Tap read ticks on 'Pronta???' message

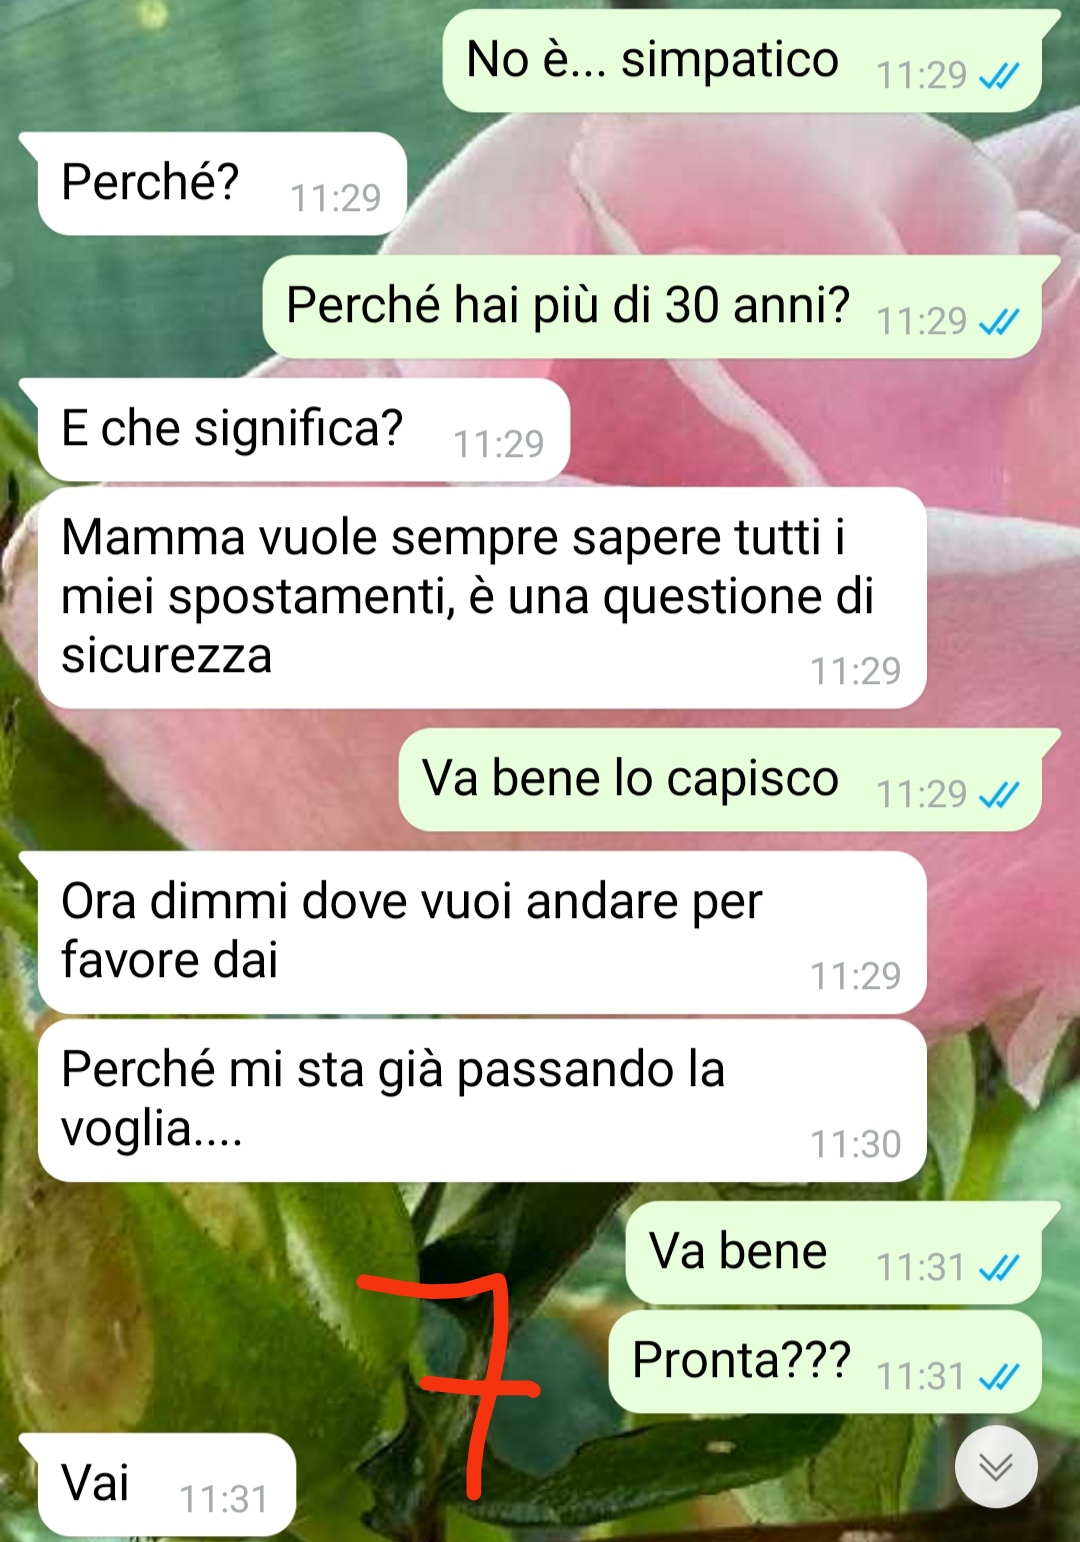(998, 1377)
